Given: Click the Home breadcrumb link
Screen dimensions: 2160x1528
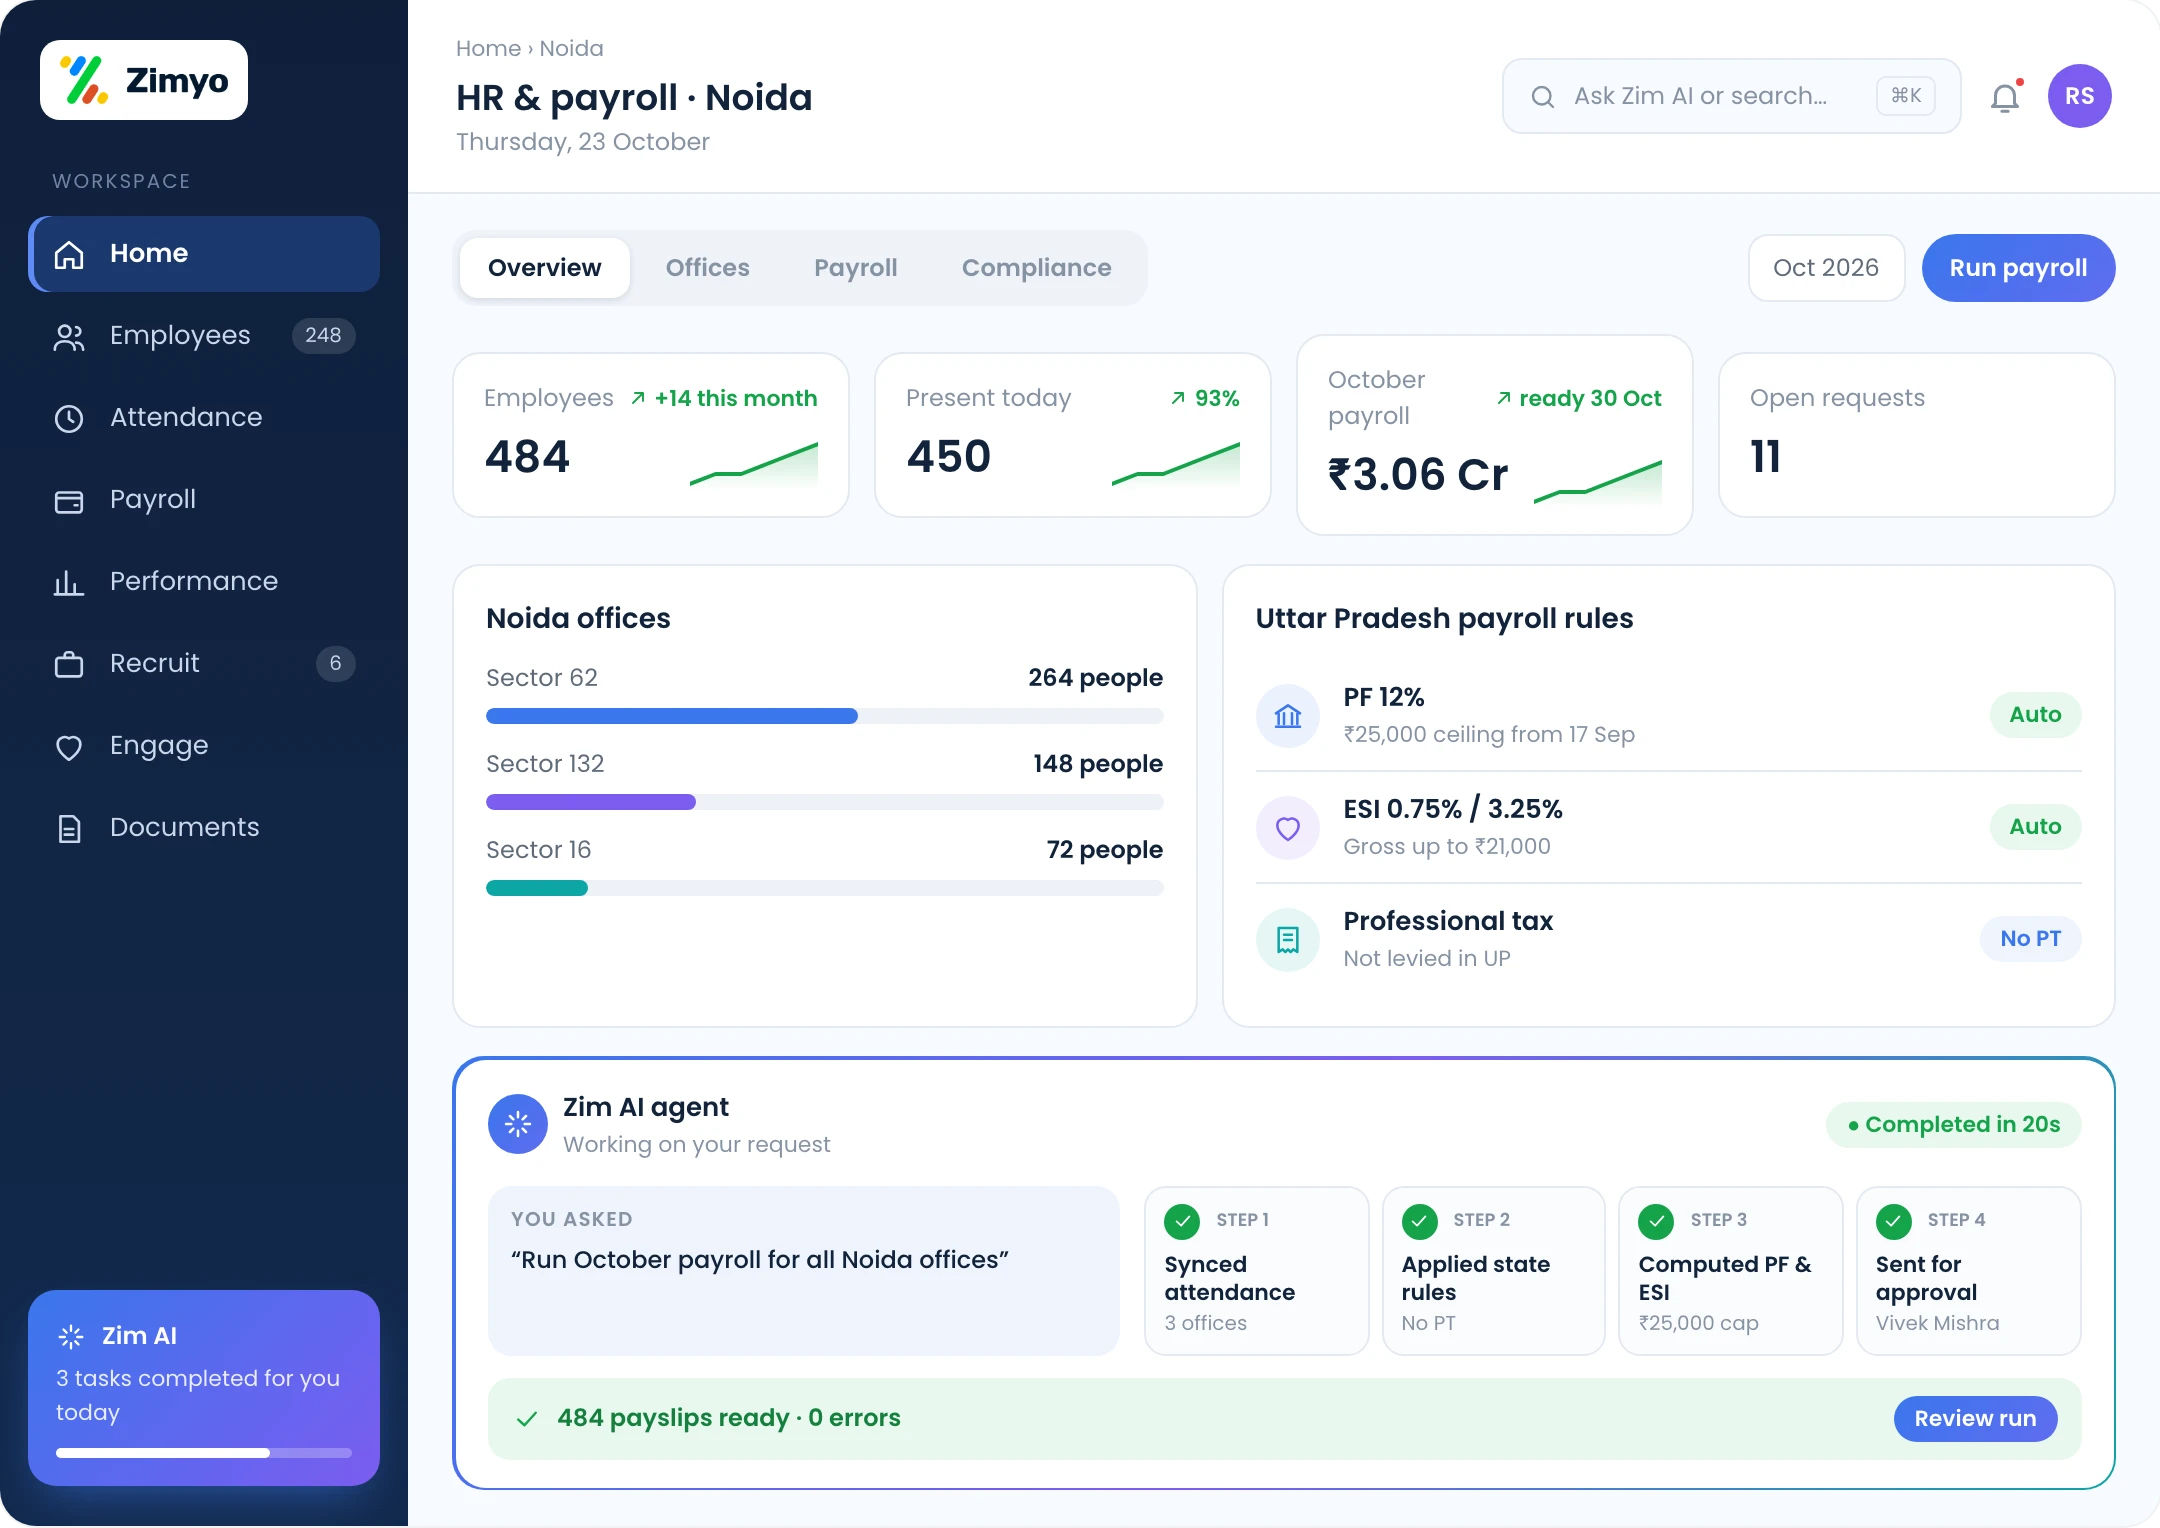Looking at the screenshot, I should click(x=488, y=48).
